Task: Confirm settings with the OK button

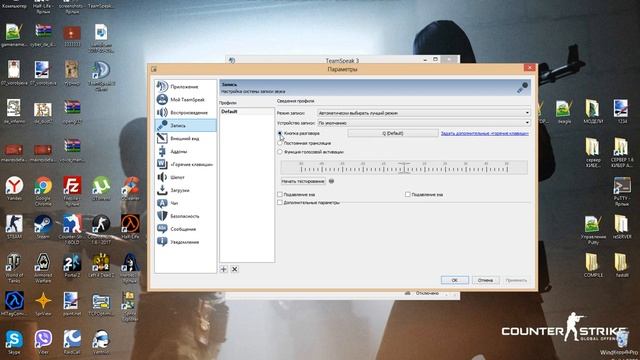Action: coord(454,280)
